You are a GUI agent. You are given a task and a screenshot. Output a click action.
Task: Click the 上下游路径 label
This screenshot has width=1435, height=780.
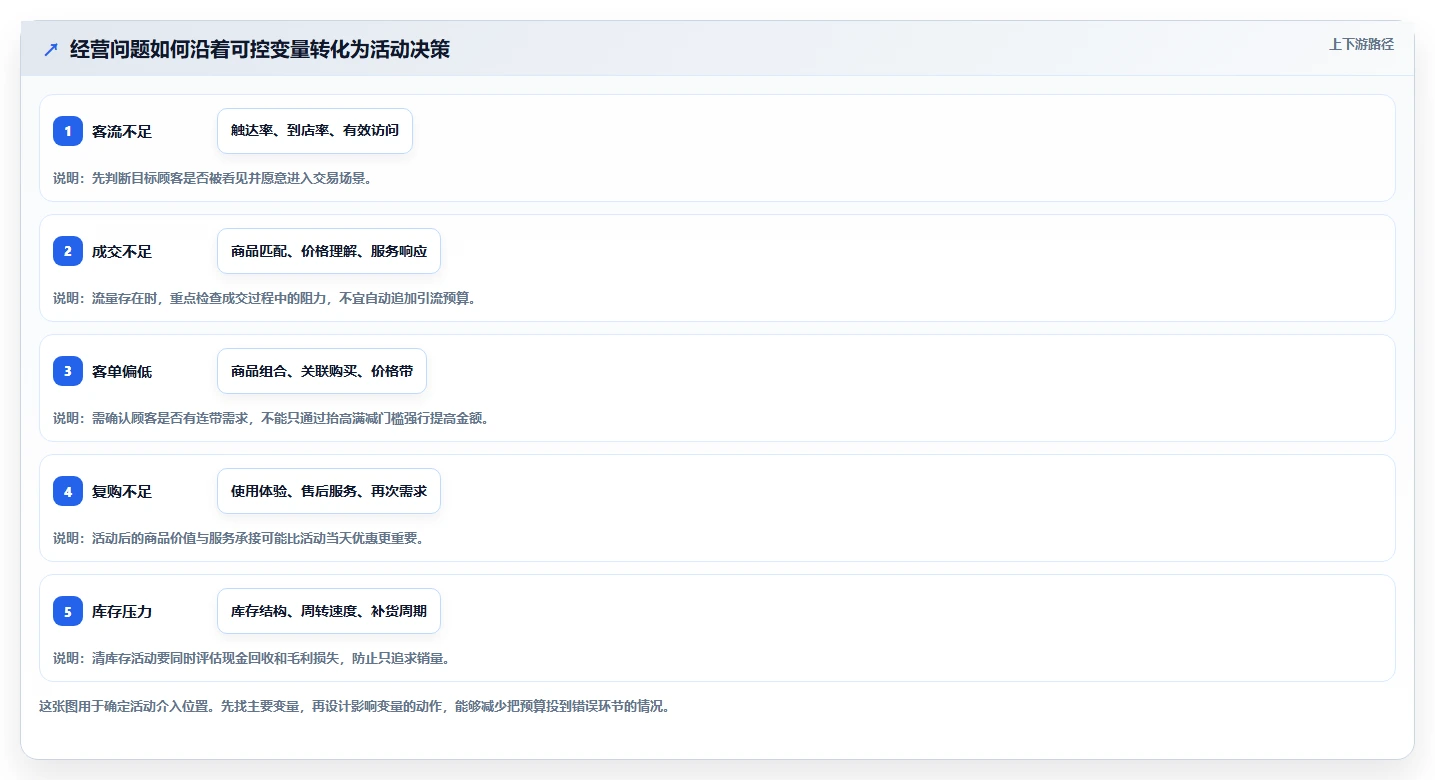click(x=1361, y=44)
